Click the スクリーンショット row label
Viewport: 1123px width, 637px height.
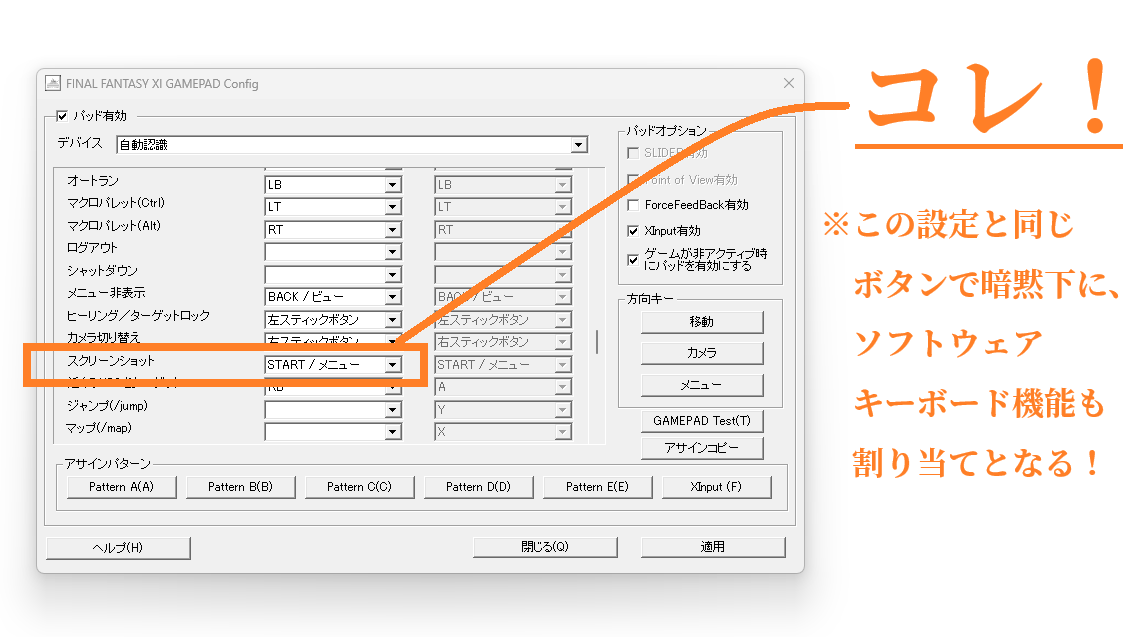coord(111,360)
